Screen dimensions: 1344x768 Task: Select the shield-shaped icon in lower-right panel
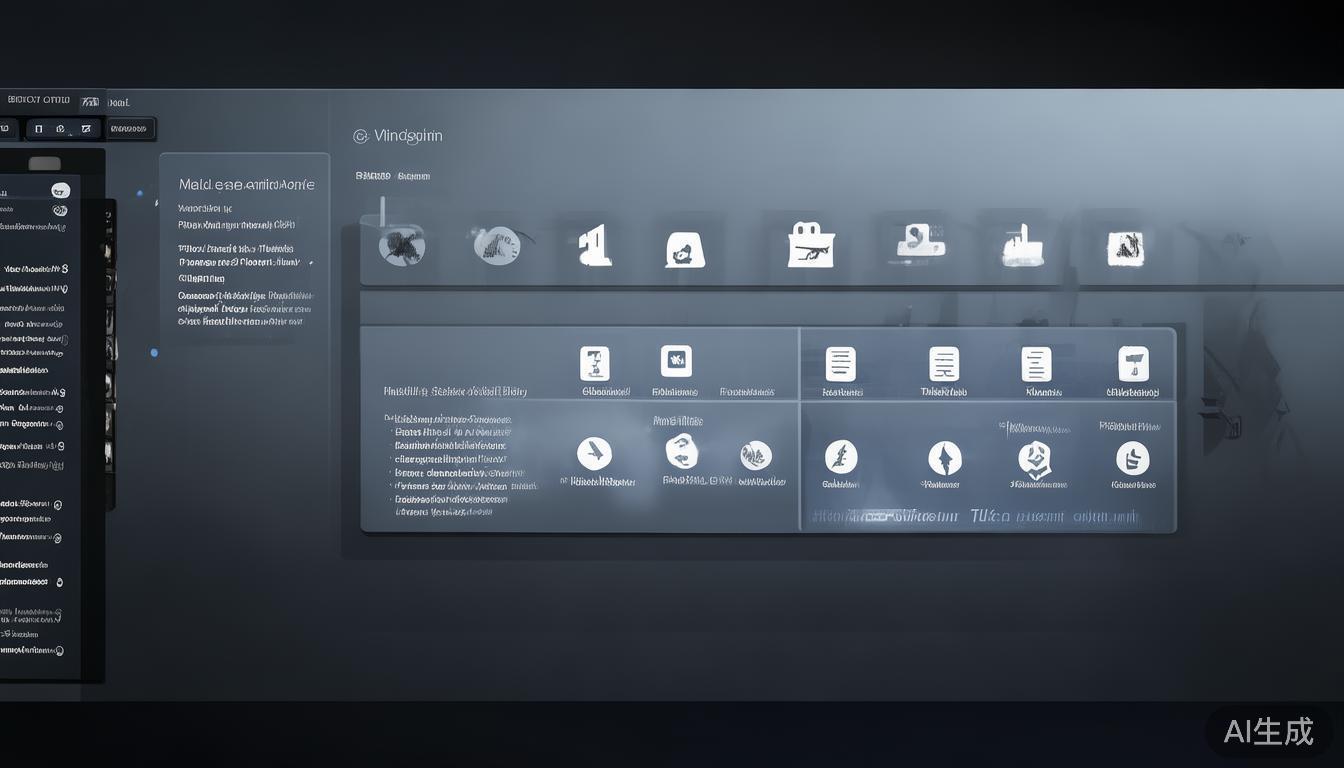1034,459
